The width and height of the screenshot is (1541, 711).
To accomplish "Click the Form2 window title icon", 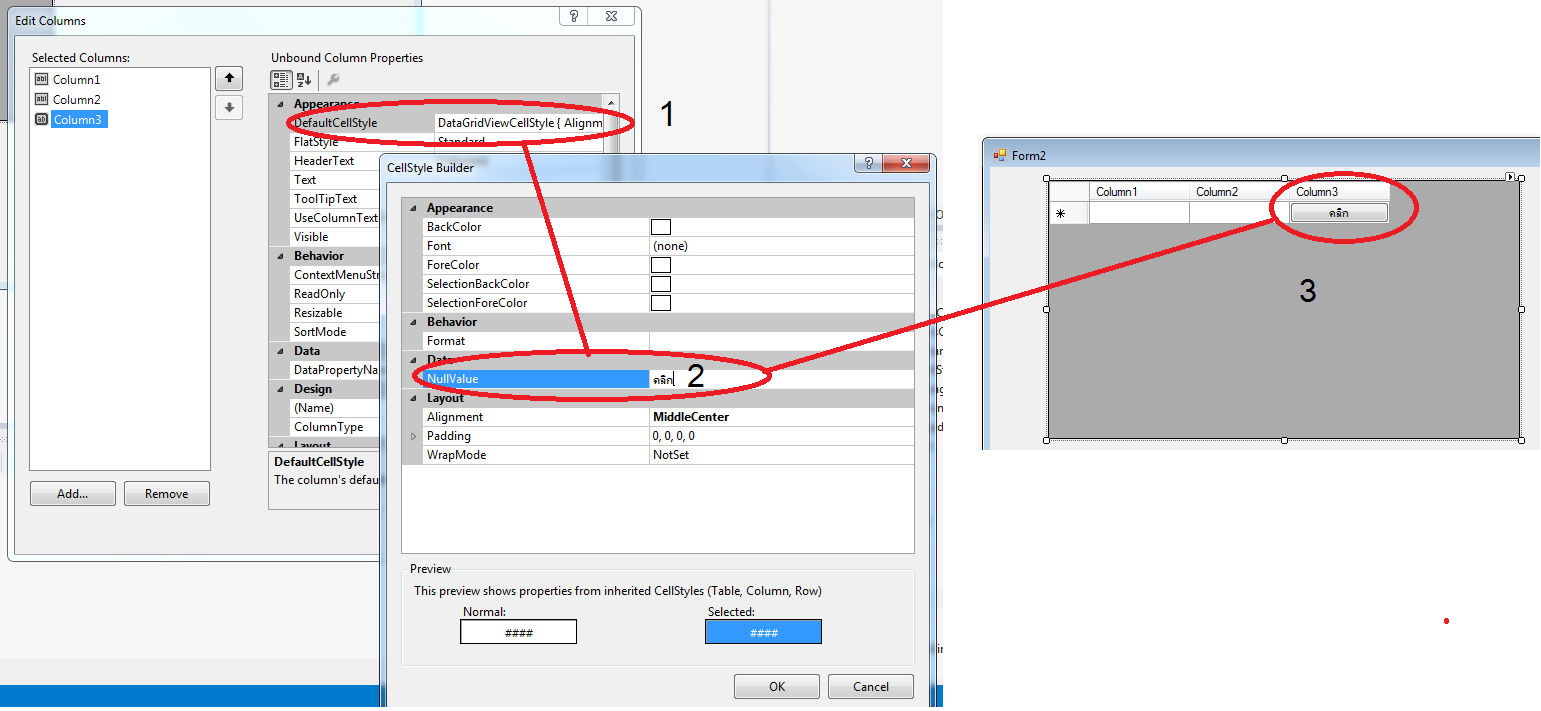I will [x=1000, y=155].
